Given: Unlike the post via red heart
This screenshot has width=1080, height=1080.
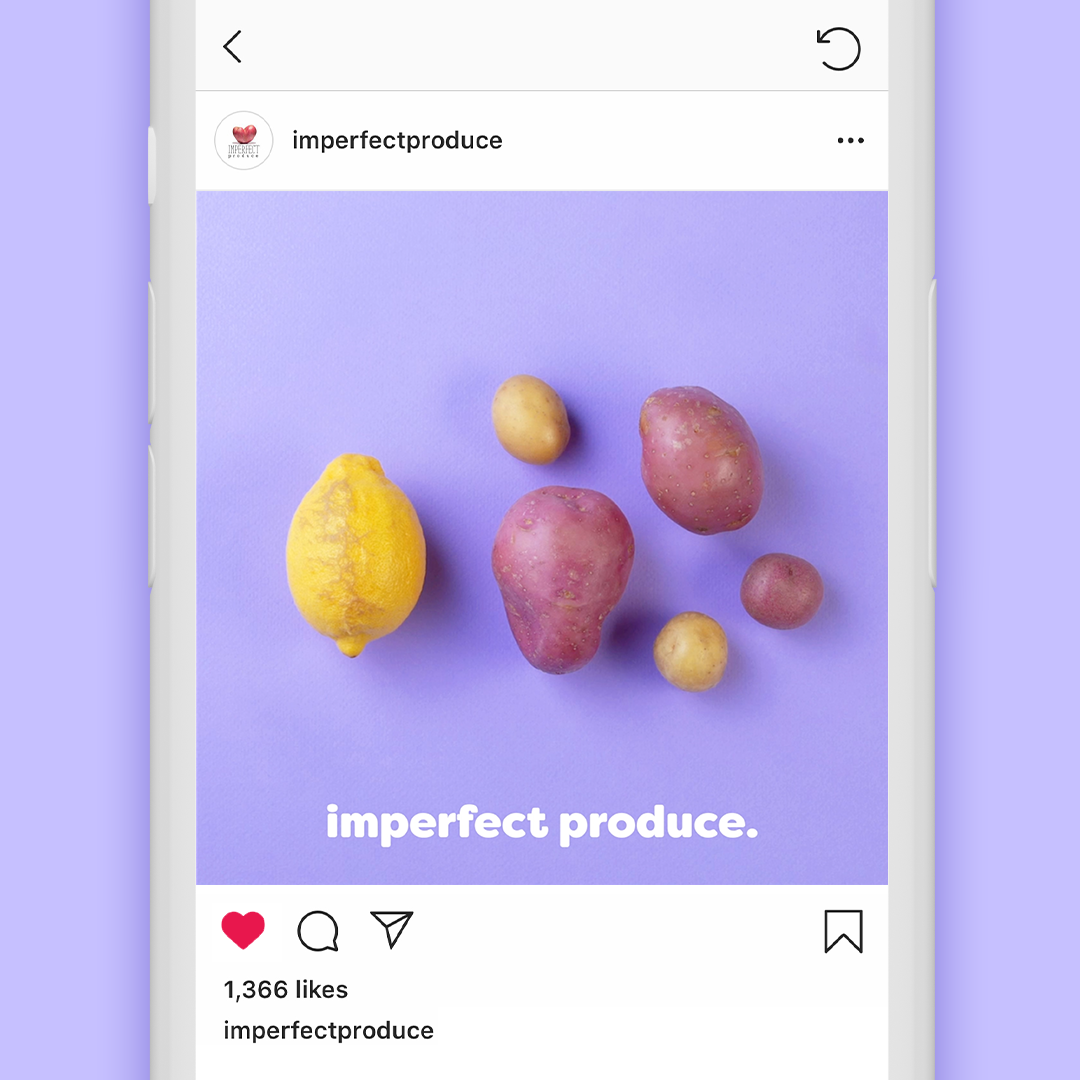Looking at the screenshot, I should pyautogui.click(x=243, y=930).
